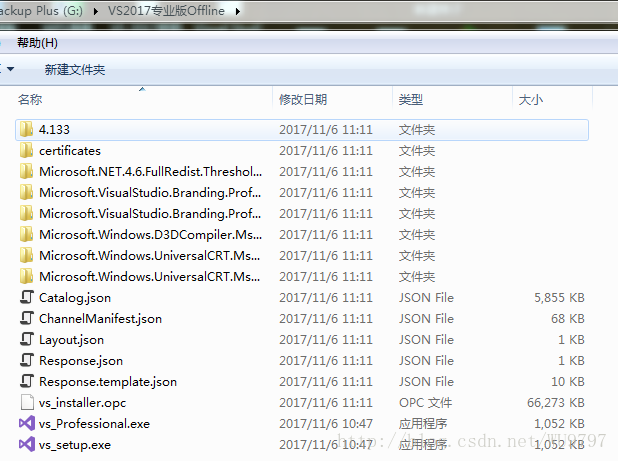Click the vs_installer.opc blank file icon
The width and height of the screenshot is (618, 461).
[x=27, y=403]
